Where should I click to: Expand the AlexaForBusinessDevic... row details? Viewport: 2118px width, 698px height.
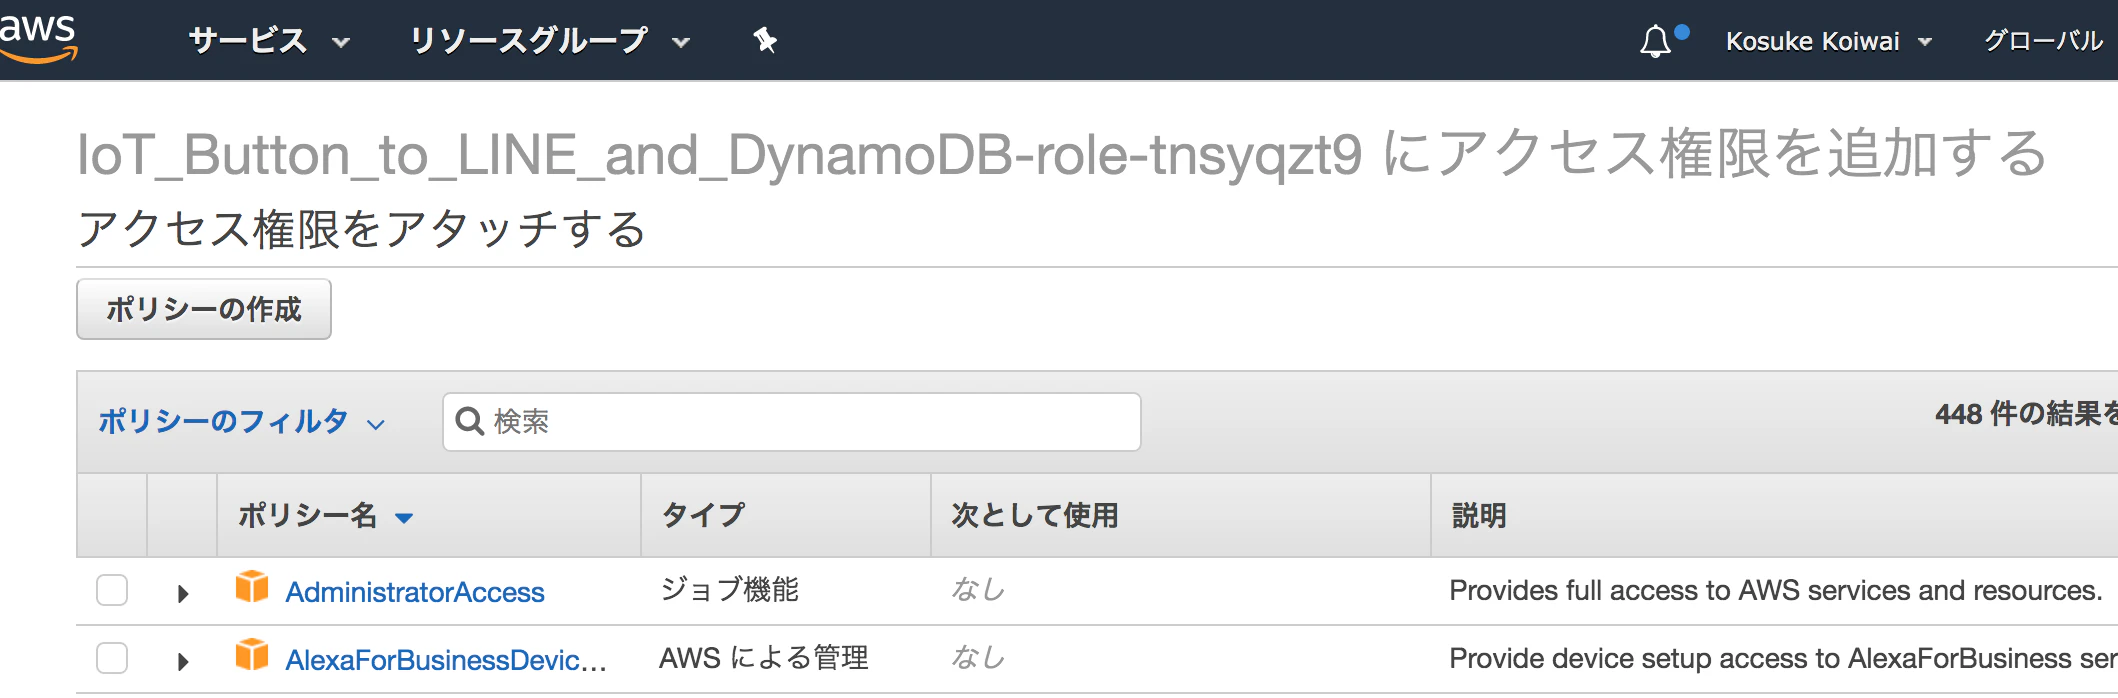click(183, 661)
